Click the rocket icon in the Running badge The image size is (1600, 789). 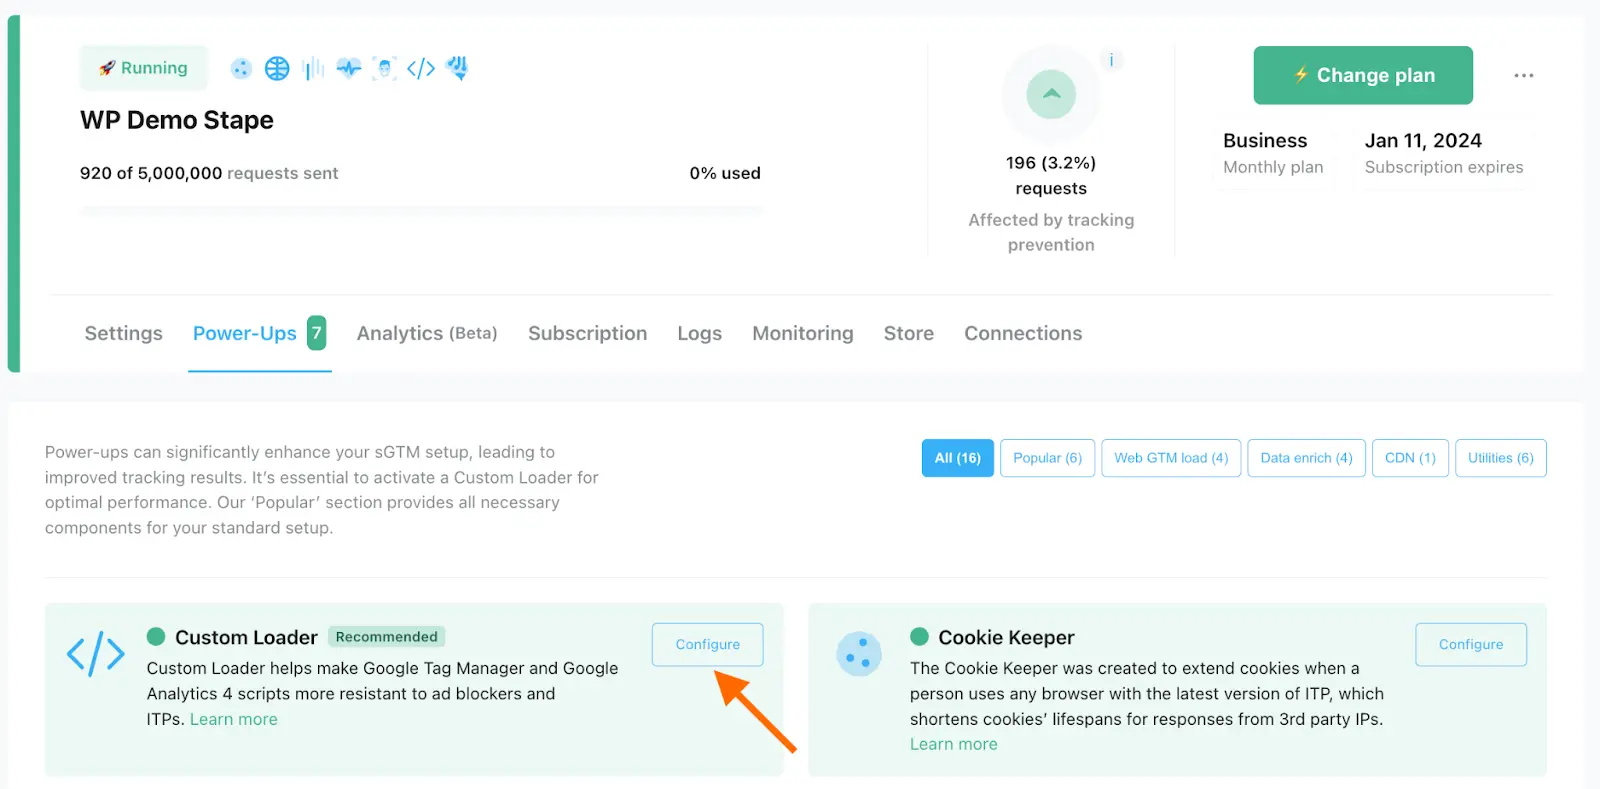point(107,68)
